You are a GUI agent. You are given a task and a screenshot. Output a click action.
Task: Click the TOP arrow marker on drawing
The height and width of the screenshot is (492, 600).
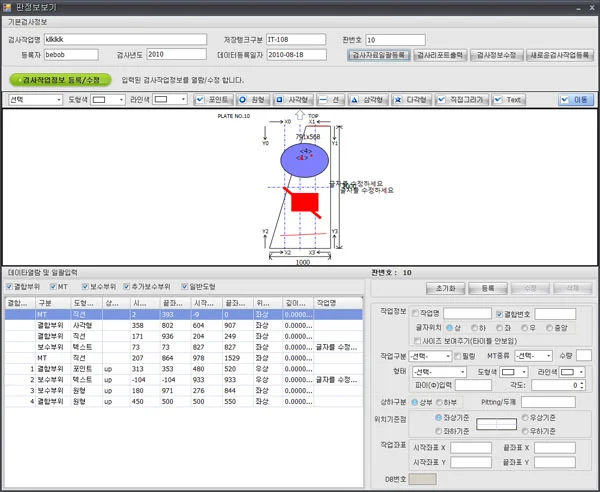point(300,115)
